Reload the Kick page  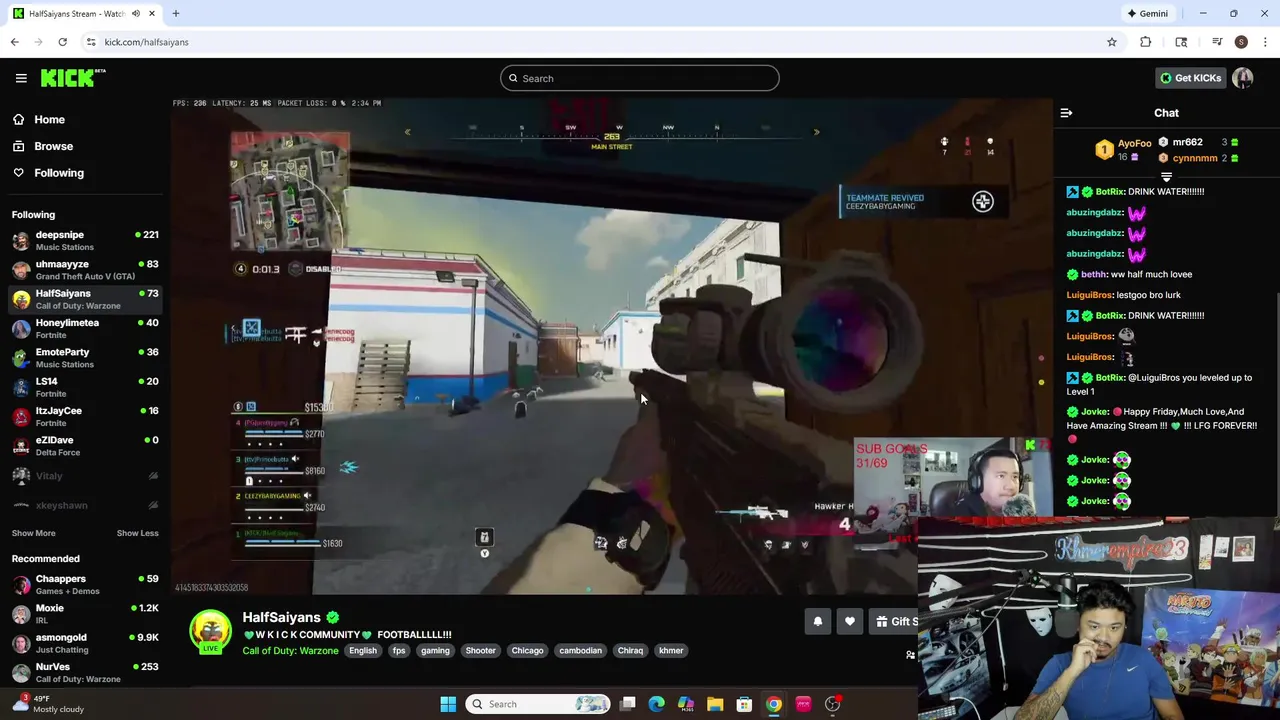62,42
